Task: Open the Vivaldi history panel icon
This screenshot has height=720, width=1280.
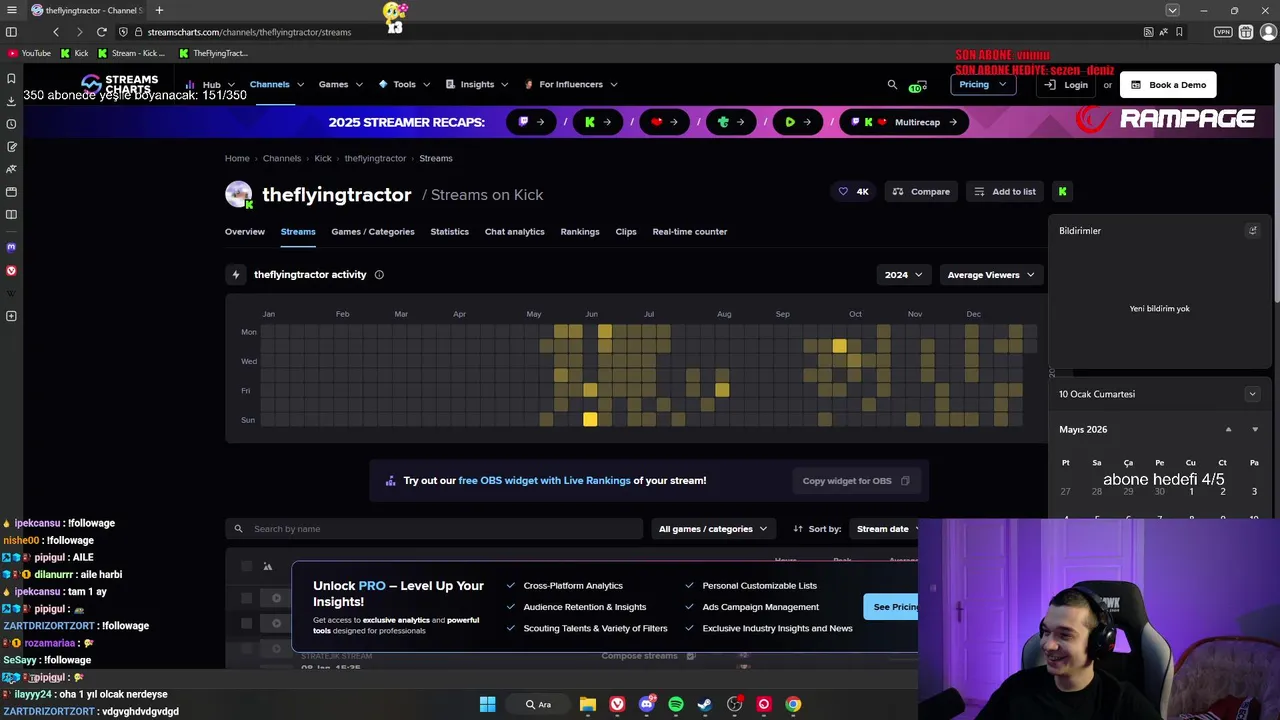Action: pos(11,124)
